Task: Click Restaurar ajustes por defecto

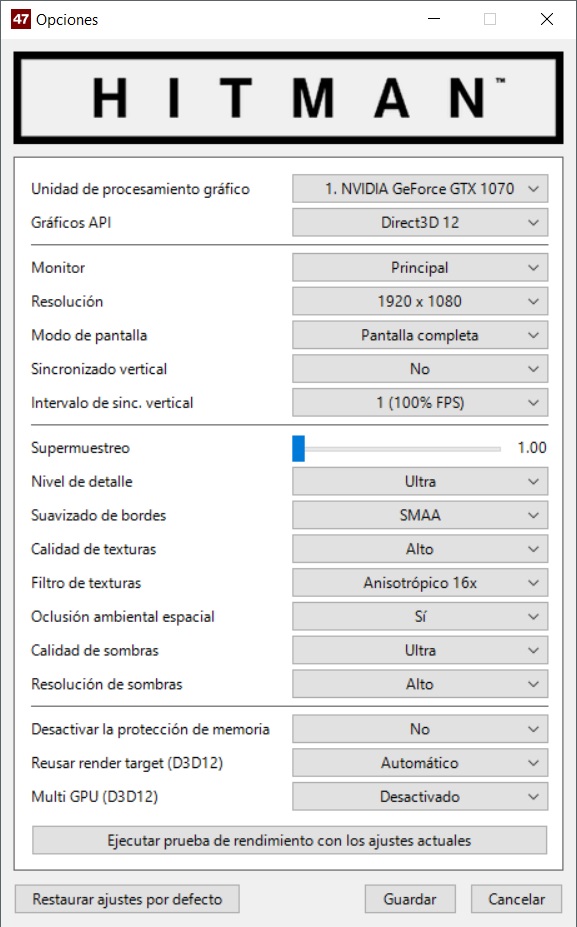Action: [x=127, y=899]
